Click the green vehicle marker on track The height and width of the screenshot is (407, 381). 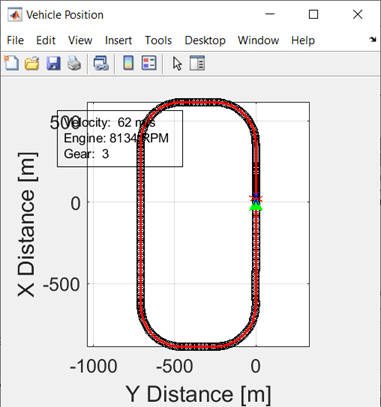256,207
